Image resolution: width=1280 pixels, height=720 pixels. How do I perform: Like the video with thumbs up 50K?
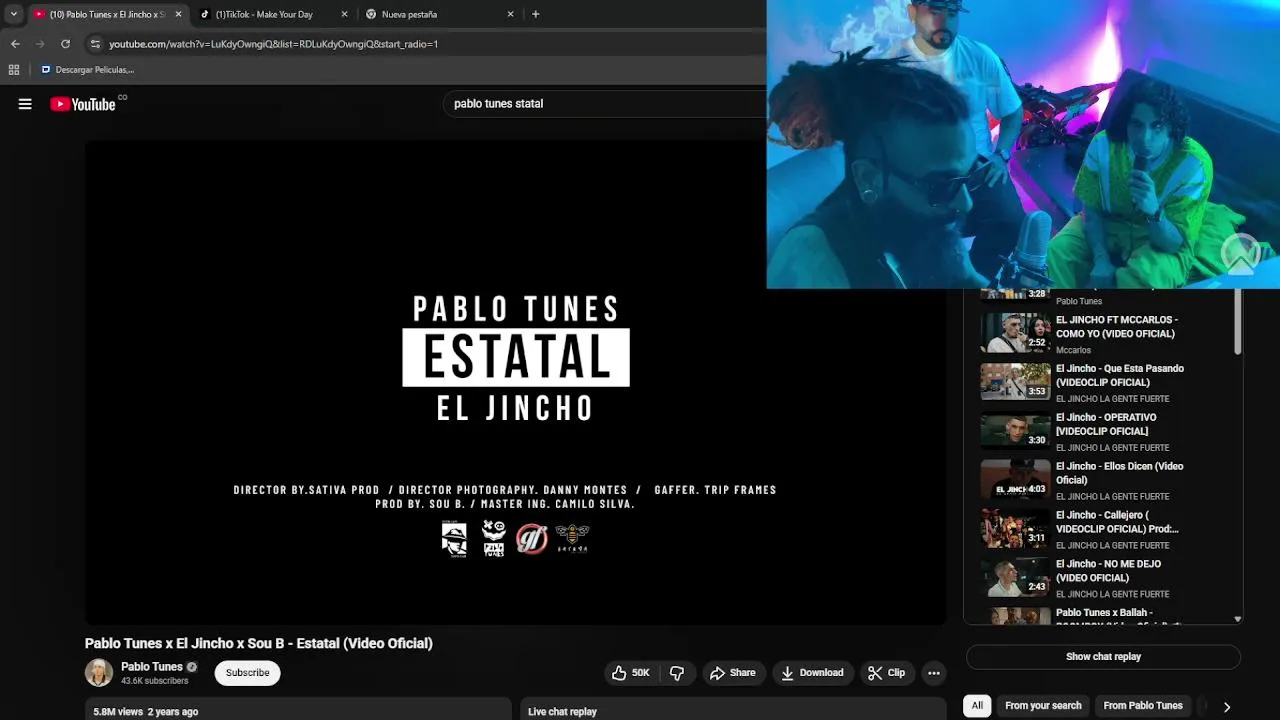pos(631,673)
